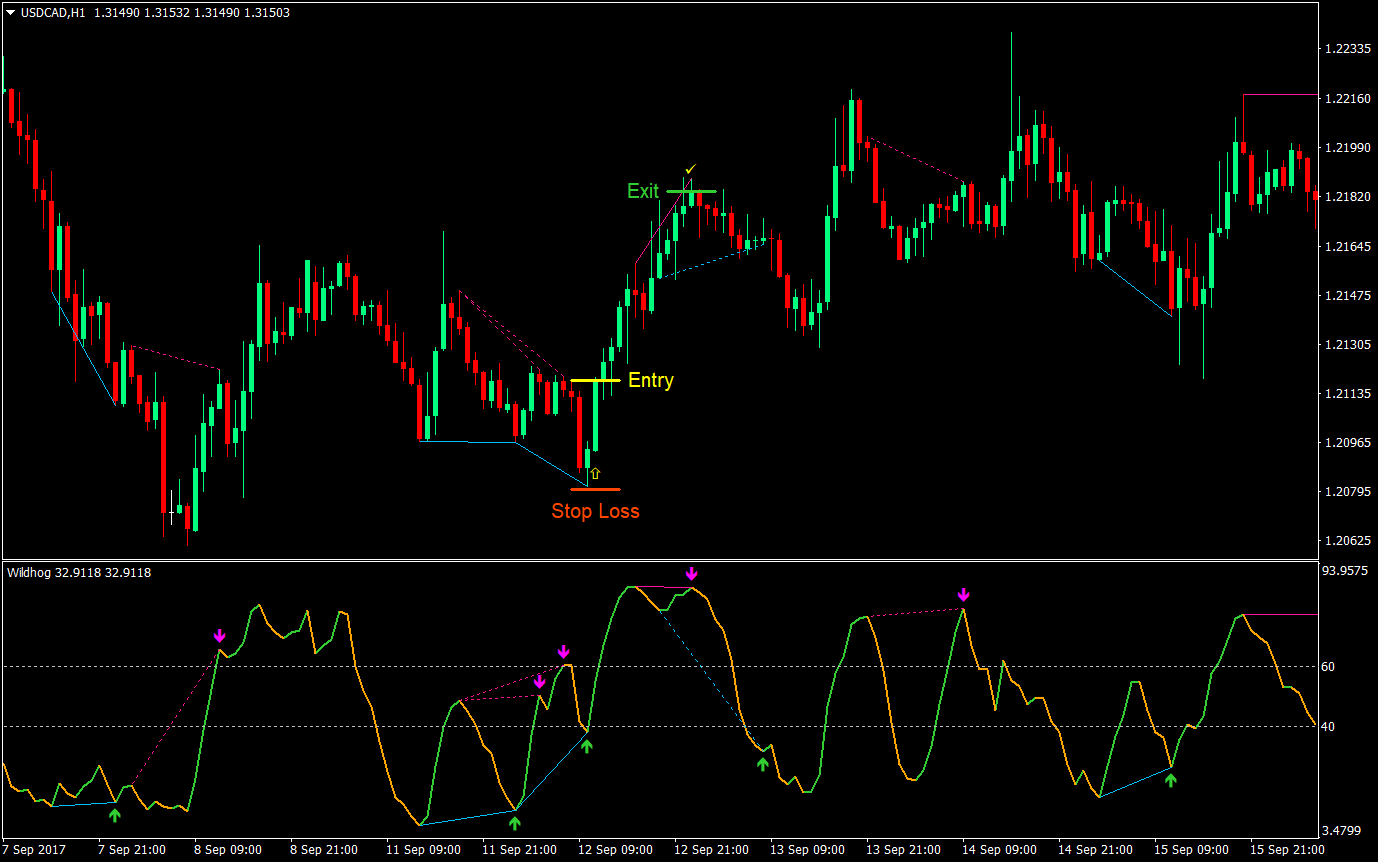Toggle the orange Stop Loss level line
The image size is (1378, 862).
tap(594, 490)
